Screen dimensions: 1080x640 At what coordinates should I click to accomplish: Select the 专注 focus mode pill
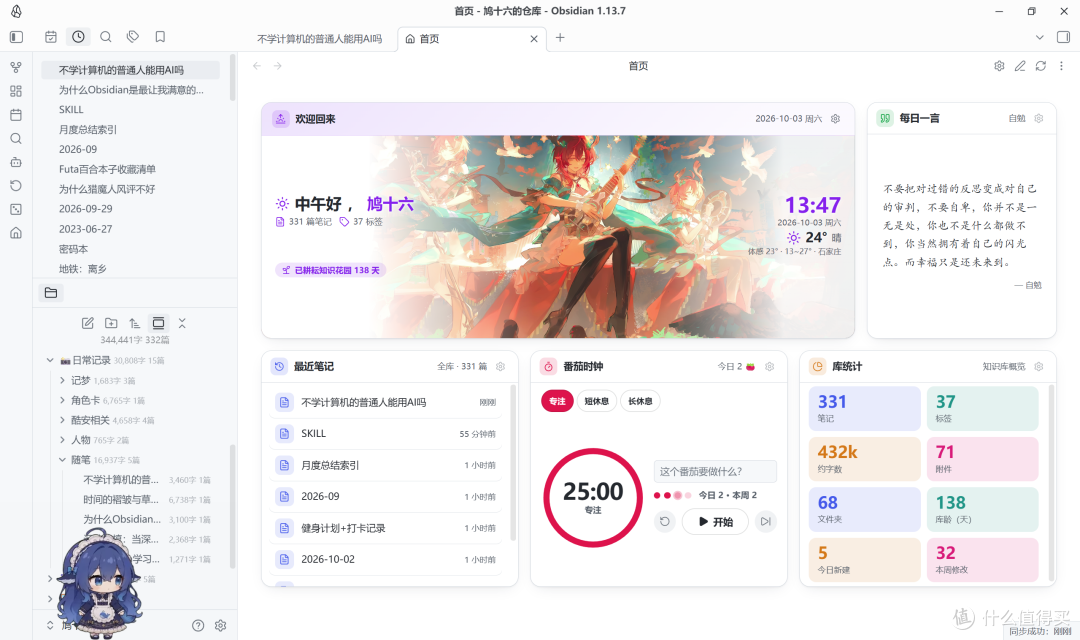tap(557, 401)
